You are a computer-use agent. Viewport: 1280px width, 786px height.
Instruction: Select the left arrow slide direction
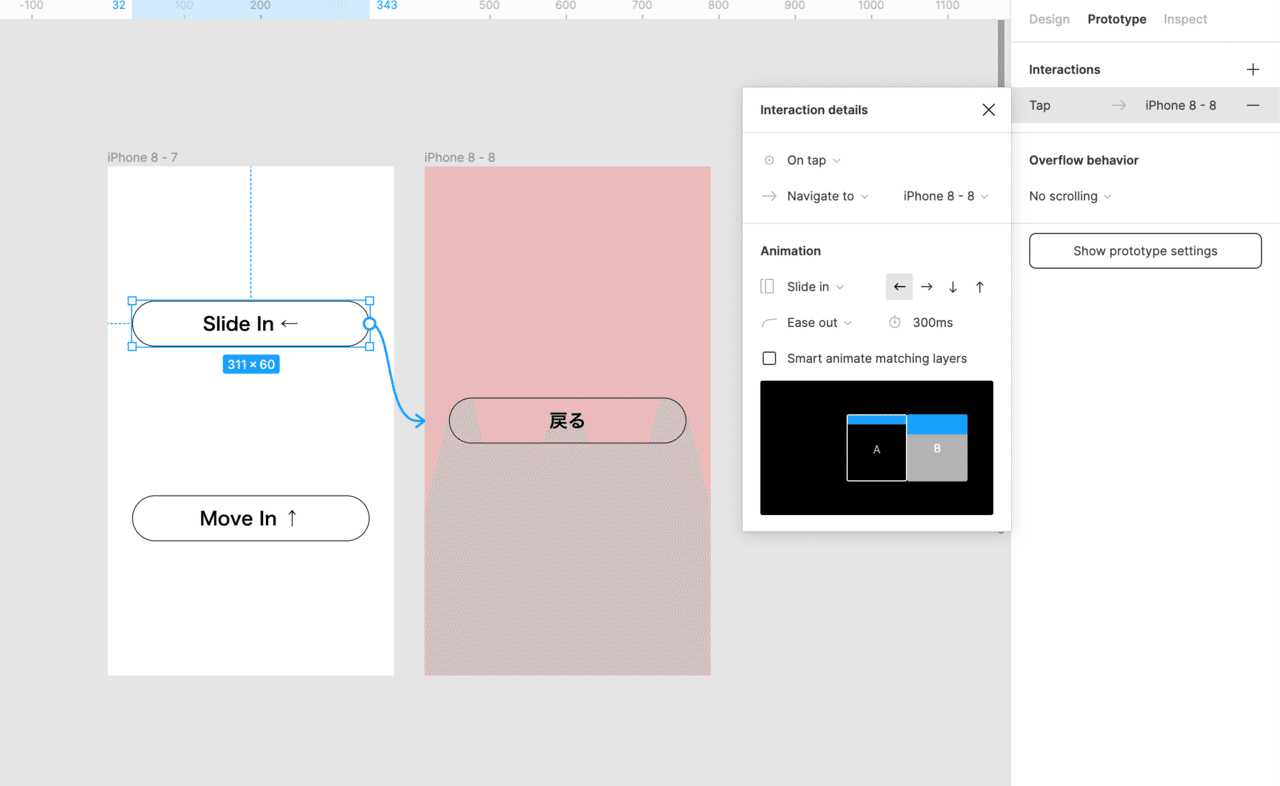coord(899,287)
